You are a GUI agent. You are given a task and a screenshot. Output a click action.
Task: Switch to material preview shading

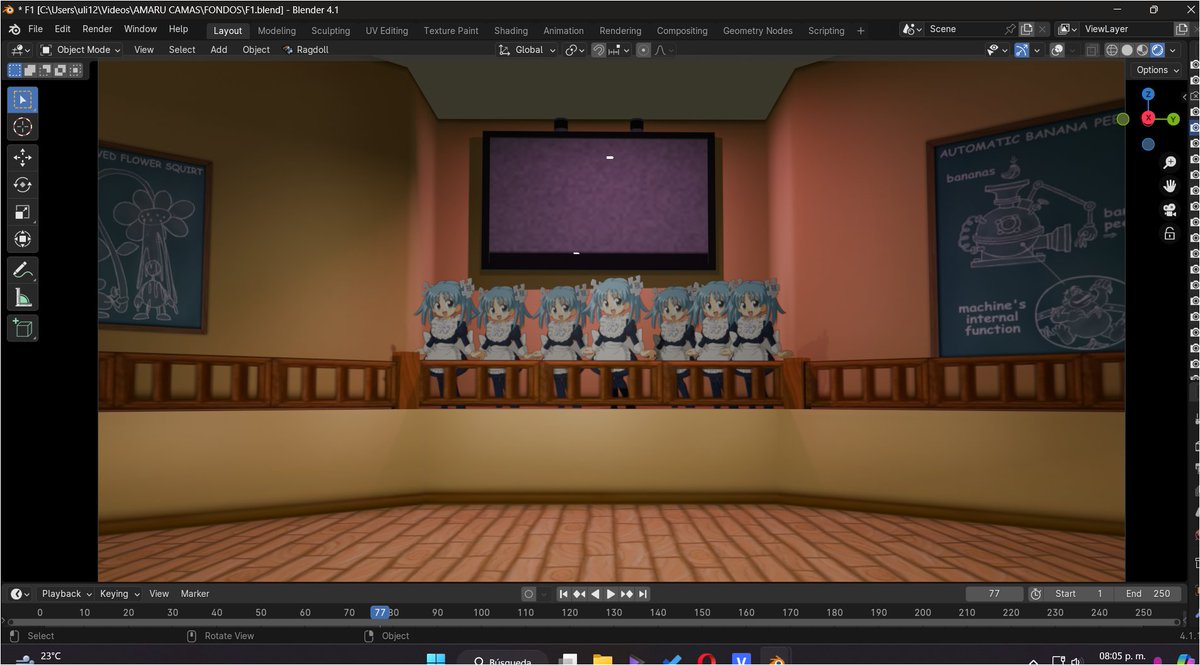[1142, 50]
